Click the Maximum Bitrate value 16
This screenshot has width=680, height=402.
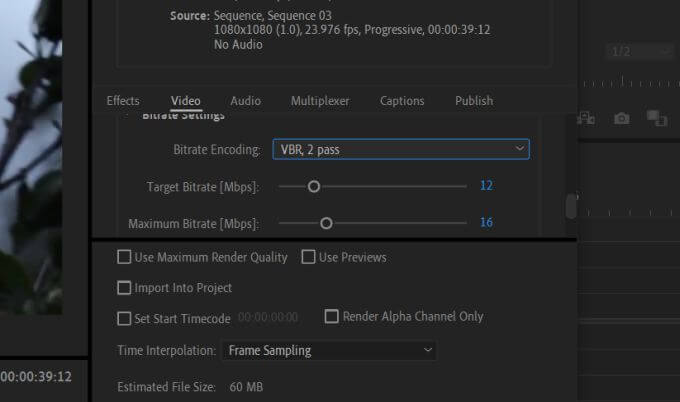click(x=486, y=223)
